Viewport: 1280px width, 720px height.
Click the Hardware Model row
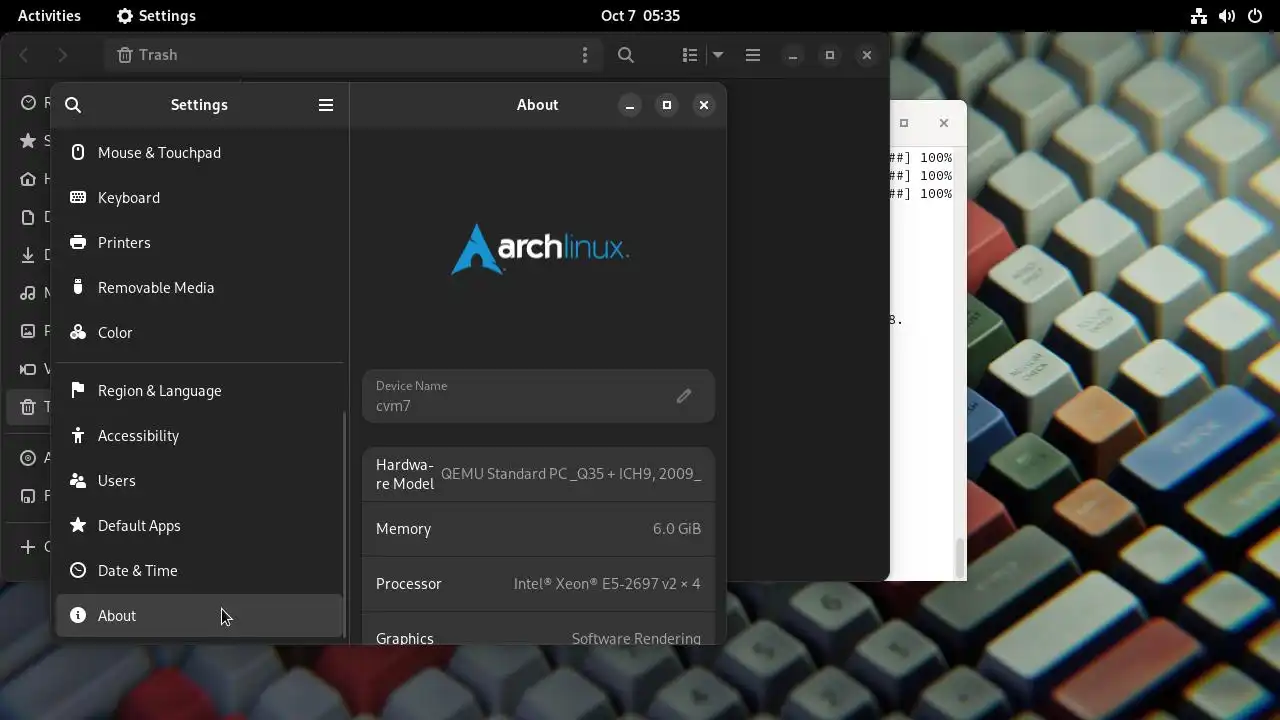pyautogui.click(x=538, y=474)
